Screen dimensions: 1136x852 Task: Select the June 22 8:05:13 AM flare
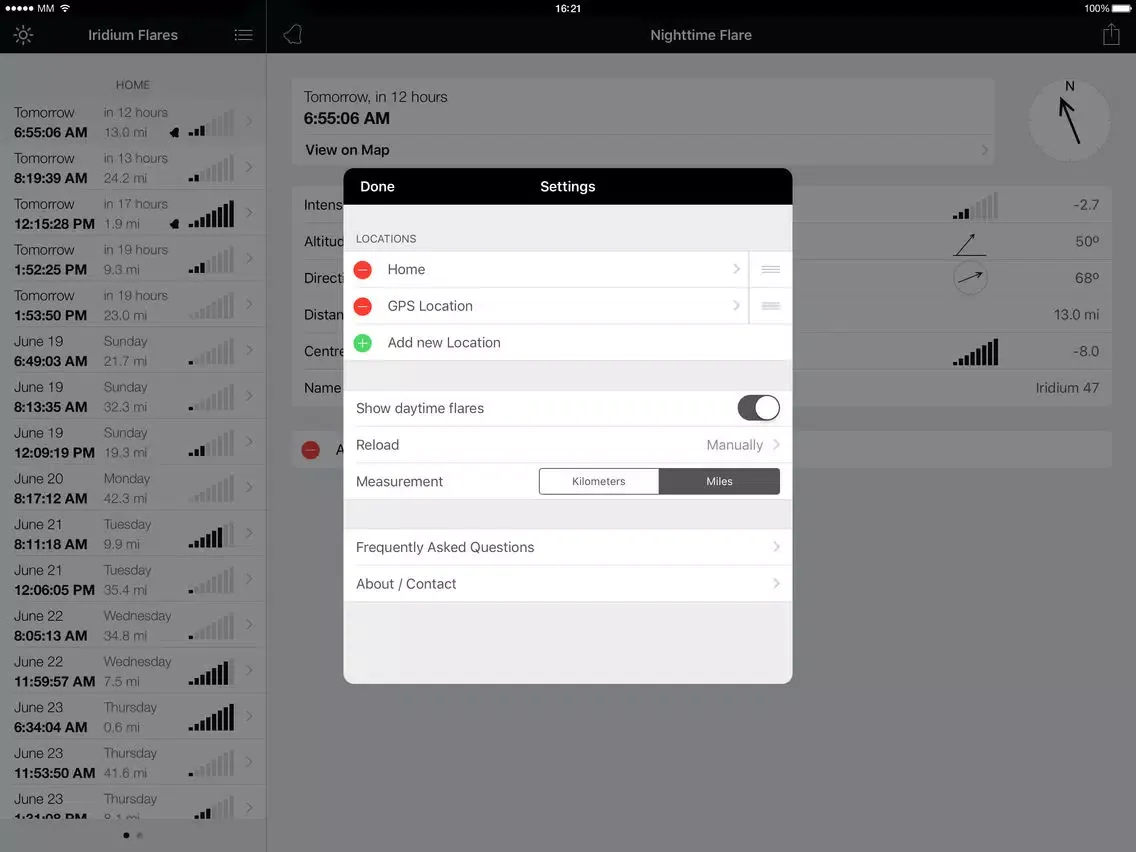click(x=133, y=625)
